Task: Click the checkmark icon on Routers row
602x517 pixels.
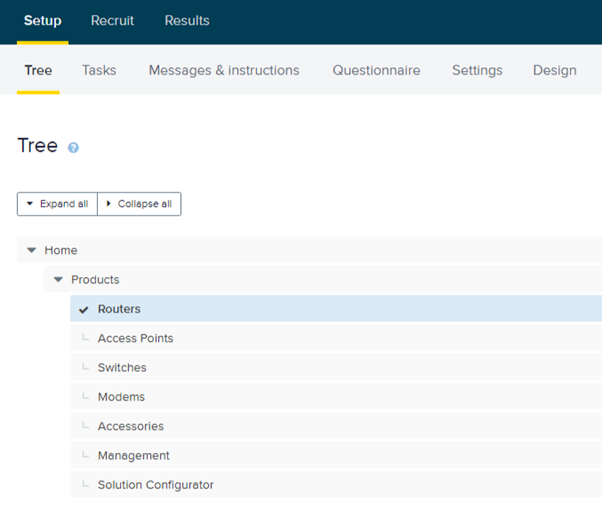Action: pyautogui.click(x=84, y=309)
